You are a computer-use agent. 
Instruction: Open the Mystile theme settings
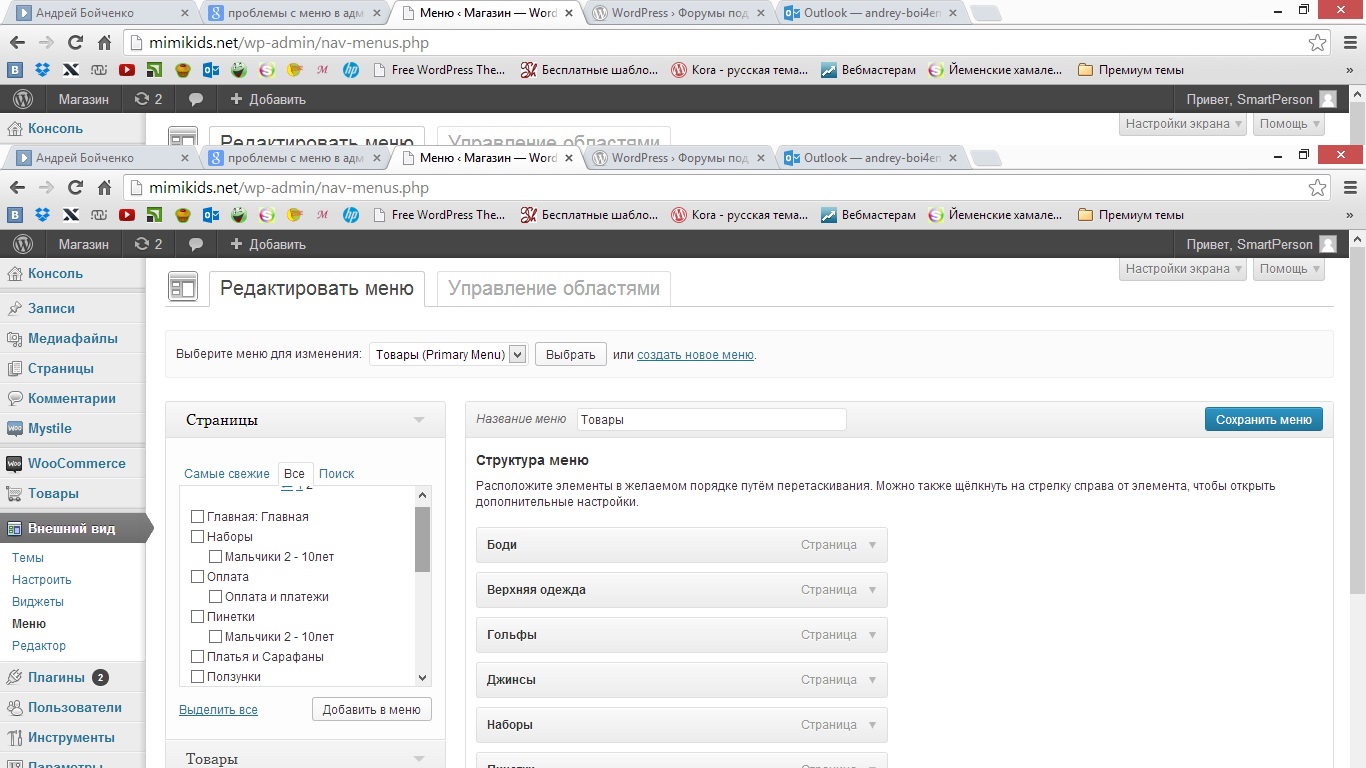pos(49,428)
